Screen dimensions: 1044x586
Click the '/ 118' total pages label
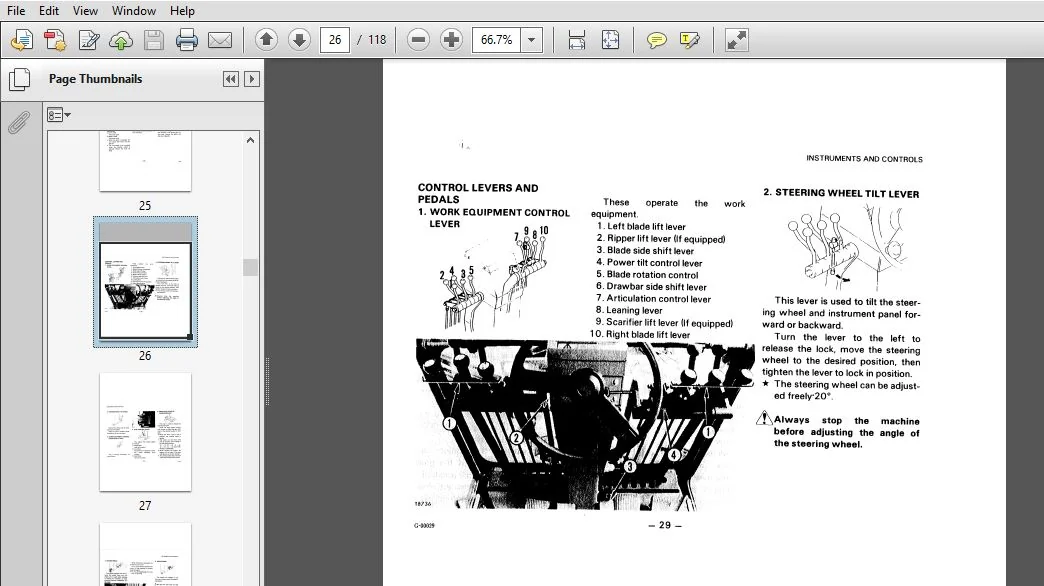(372, 40)
